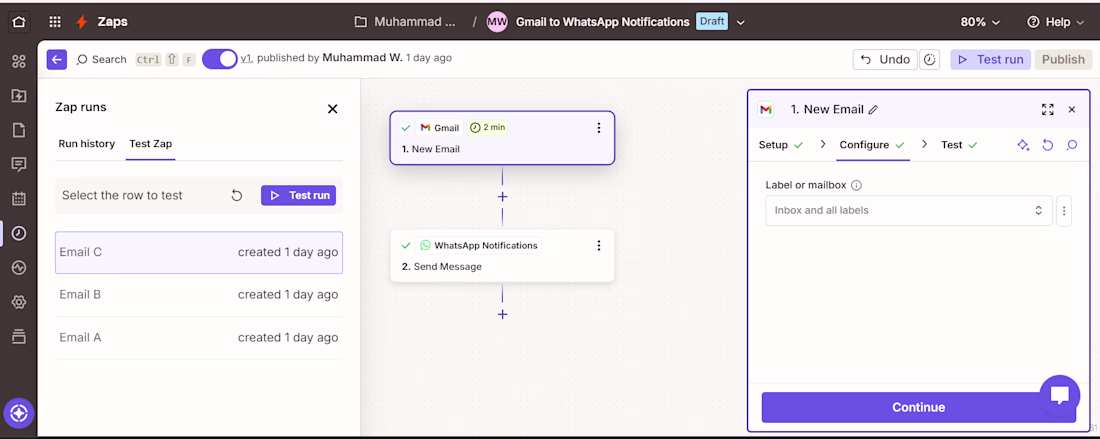Open the sidebar calendar schedule icon
This screenshot has width=1100, height=439.
pyautogui.click(x=19, y=198)
